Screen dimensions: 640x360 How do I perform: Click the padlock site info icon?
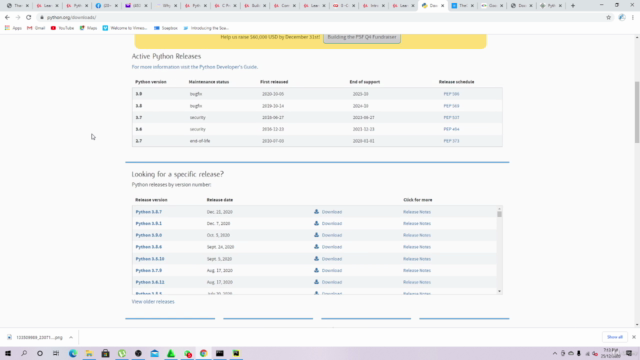pos(42,18)
